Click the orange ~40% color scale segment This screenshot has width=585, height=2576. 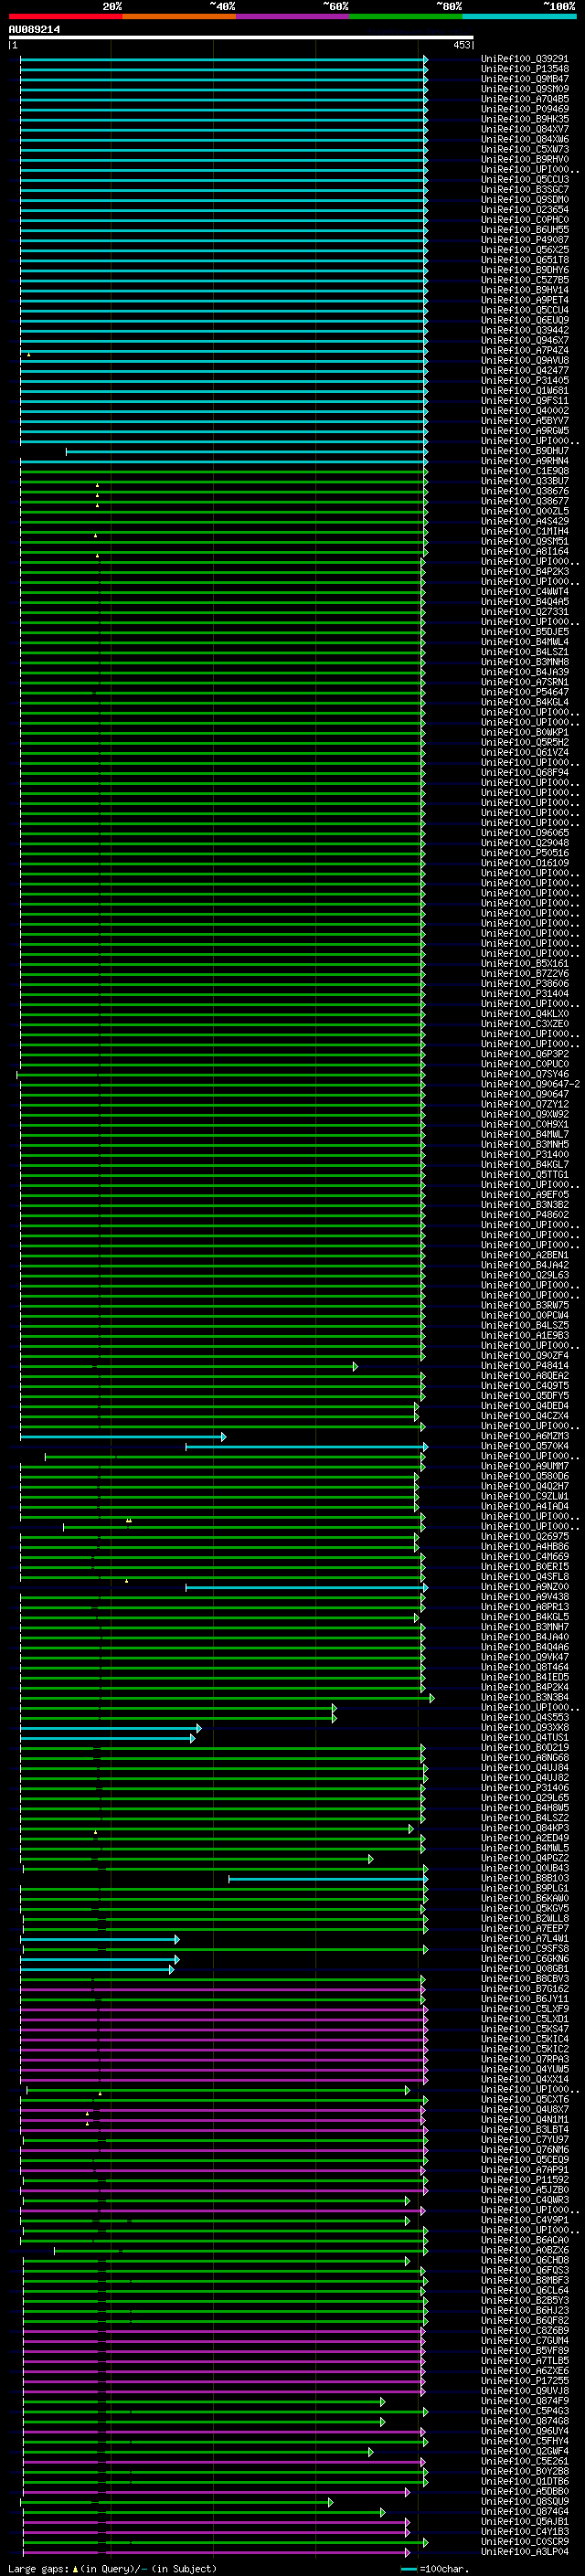(179, 16)
